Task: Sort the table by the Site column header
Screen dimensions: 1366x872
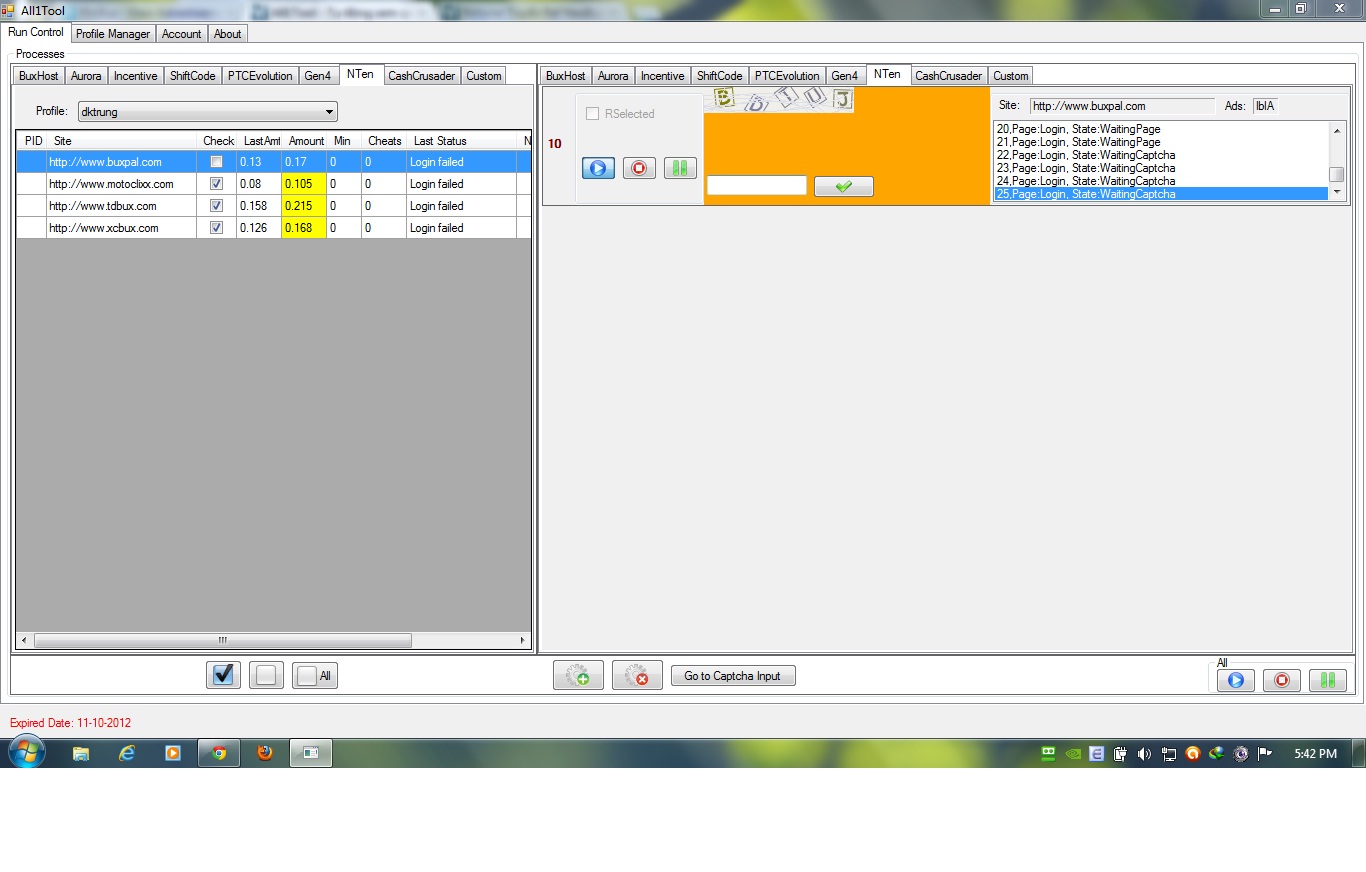Action: (x=122, y=141)
